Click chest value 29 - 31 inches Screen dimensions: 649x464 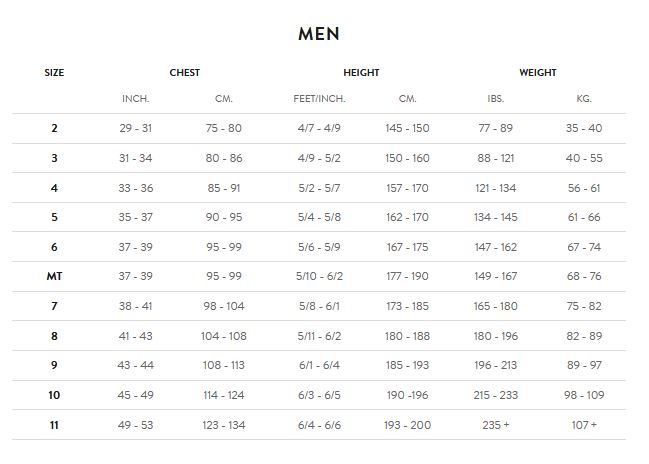coord(135,128)
